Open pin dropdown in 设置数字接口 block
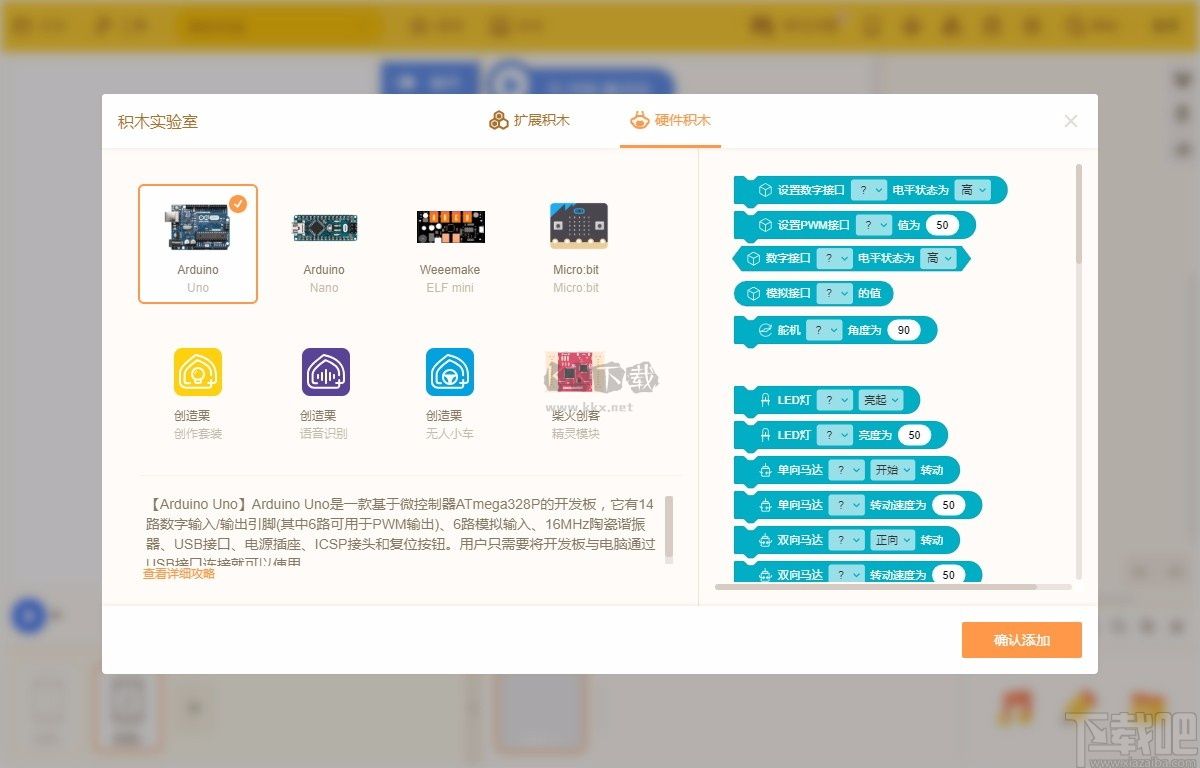The image size is (1200, 768). [868, 189]
